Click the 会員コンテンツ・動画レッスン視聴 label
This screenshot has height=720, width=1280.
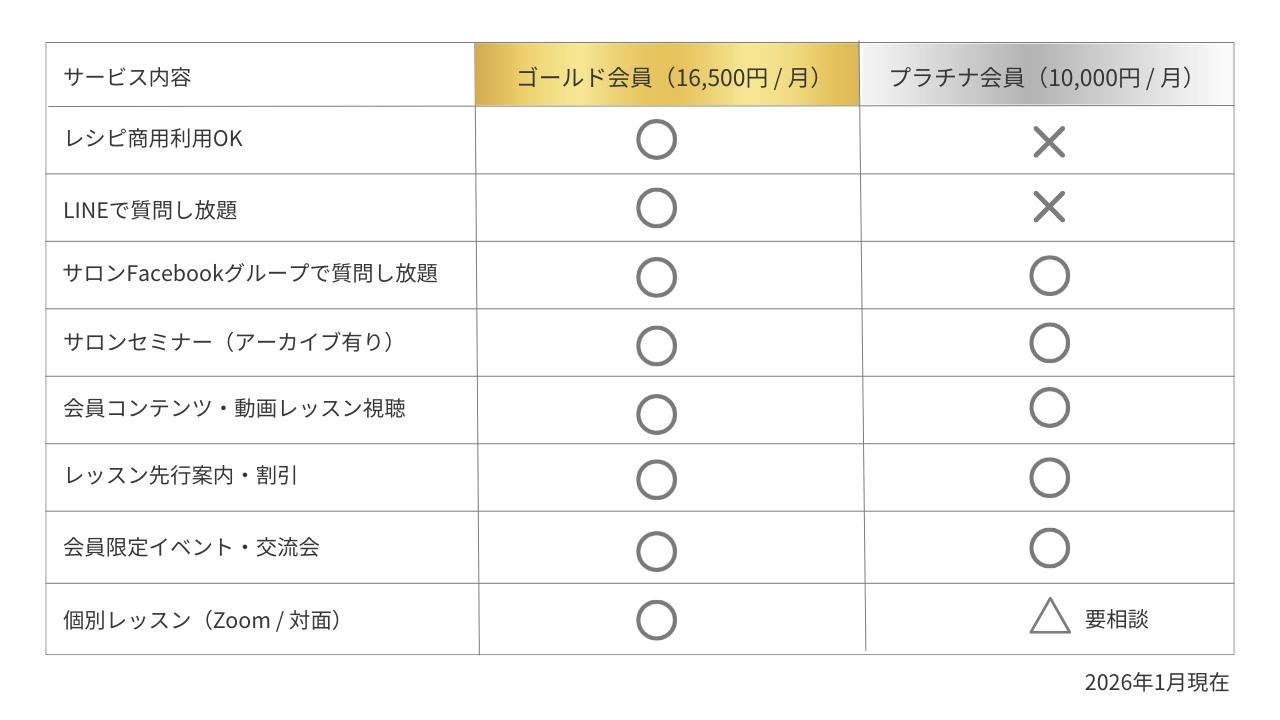click(x=234, y=408)
